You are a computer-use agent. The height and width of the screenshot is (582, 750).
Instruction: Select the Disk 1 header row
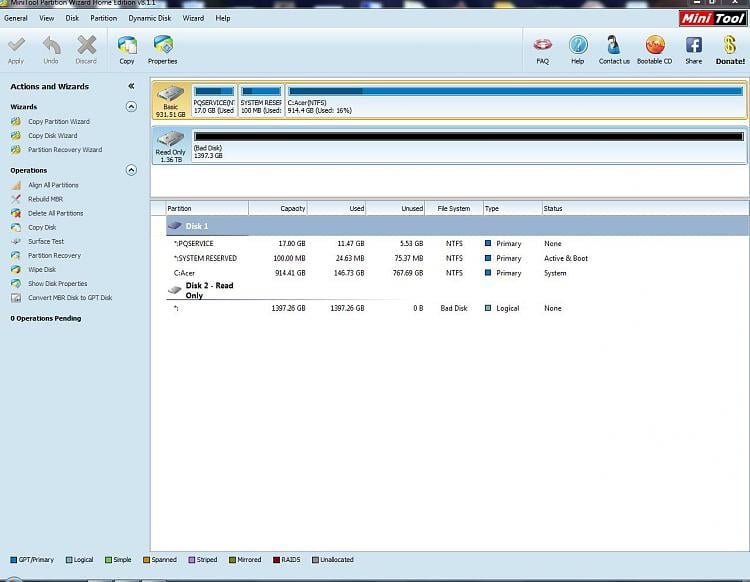point(458,226)
